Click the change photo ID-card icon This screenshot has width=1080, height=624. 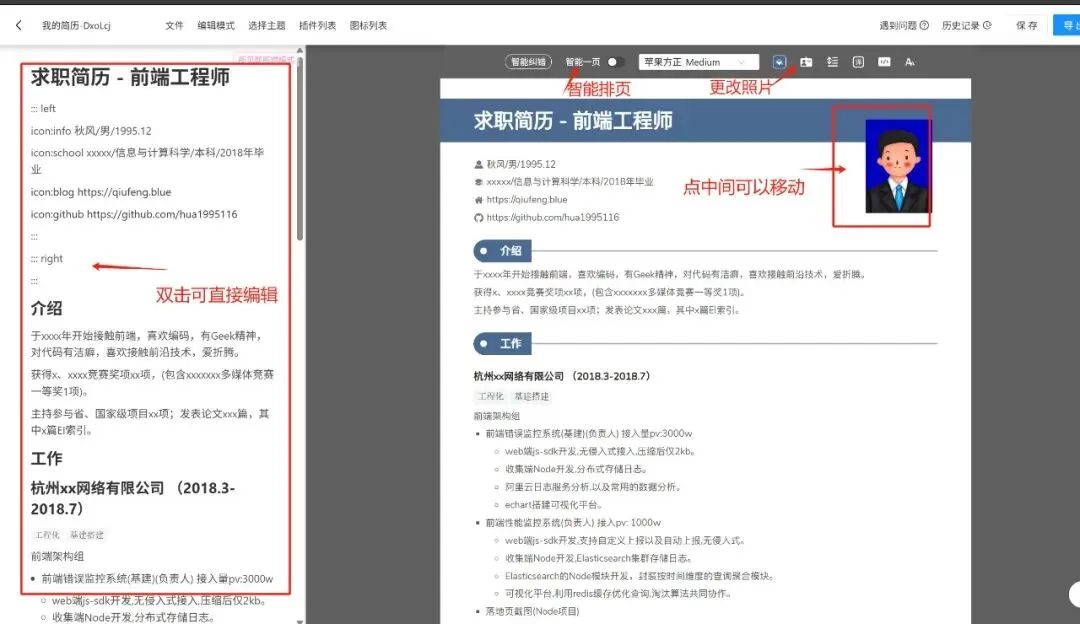(x=806, y=62)
